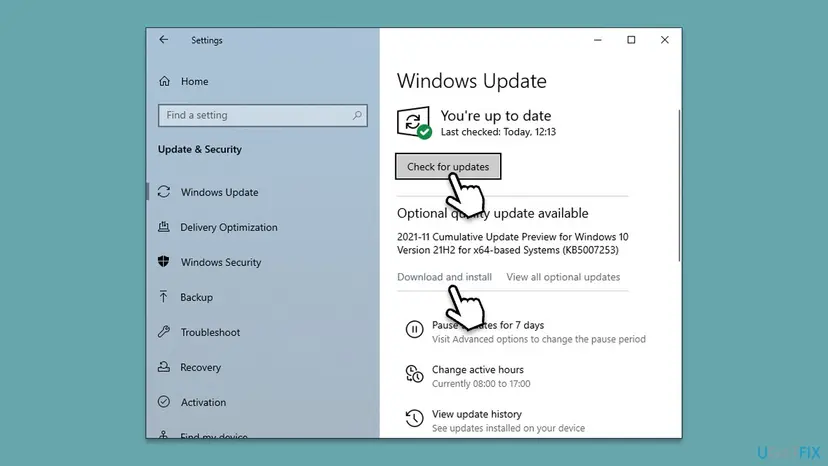
Task: Maximize the Settings window
Action: (631, 40)
